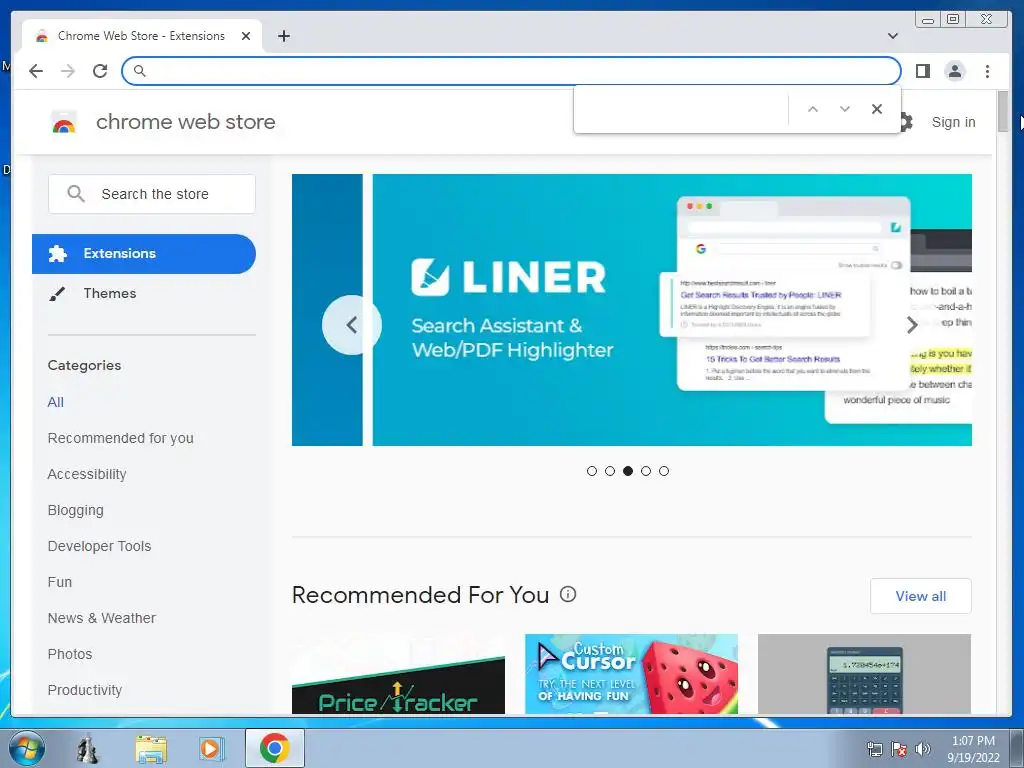Click the address bar magnifier icon
1024x768 pixels.
(x=139, y=71)
